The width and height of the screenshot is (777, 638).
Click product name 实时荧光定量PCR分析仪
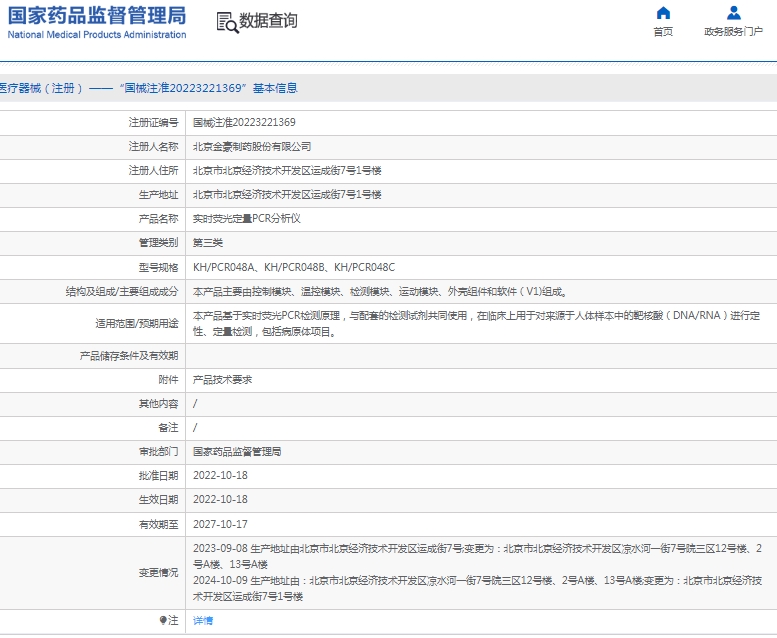[x=247, y=219]
